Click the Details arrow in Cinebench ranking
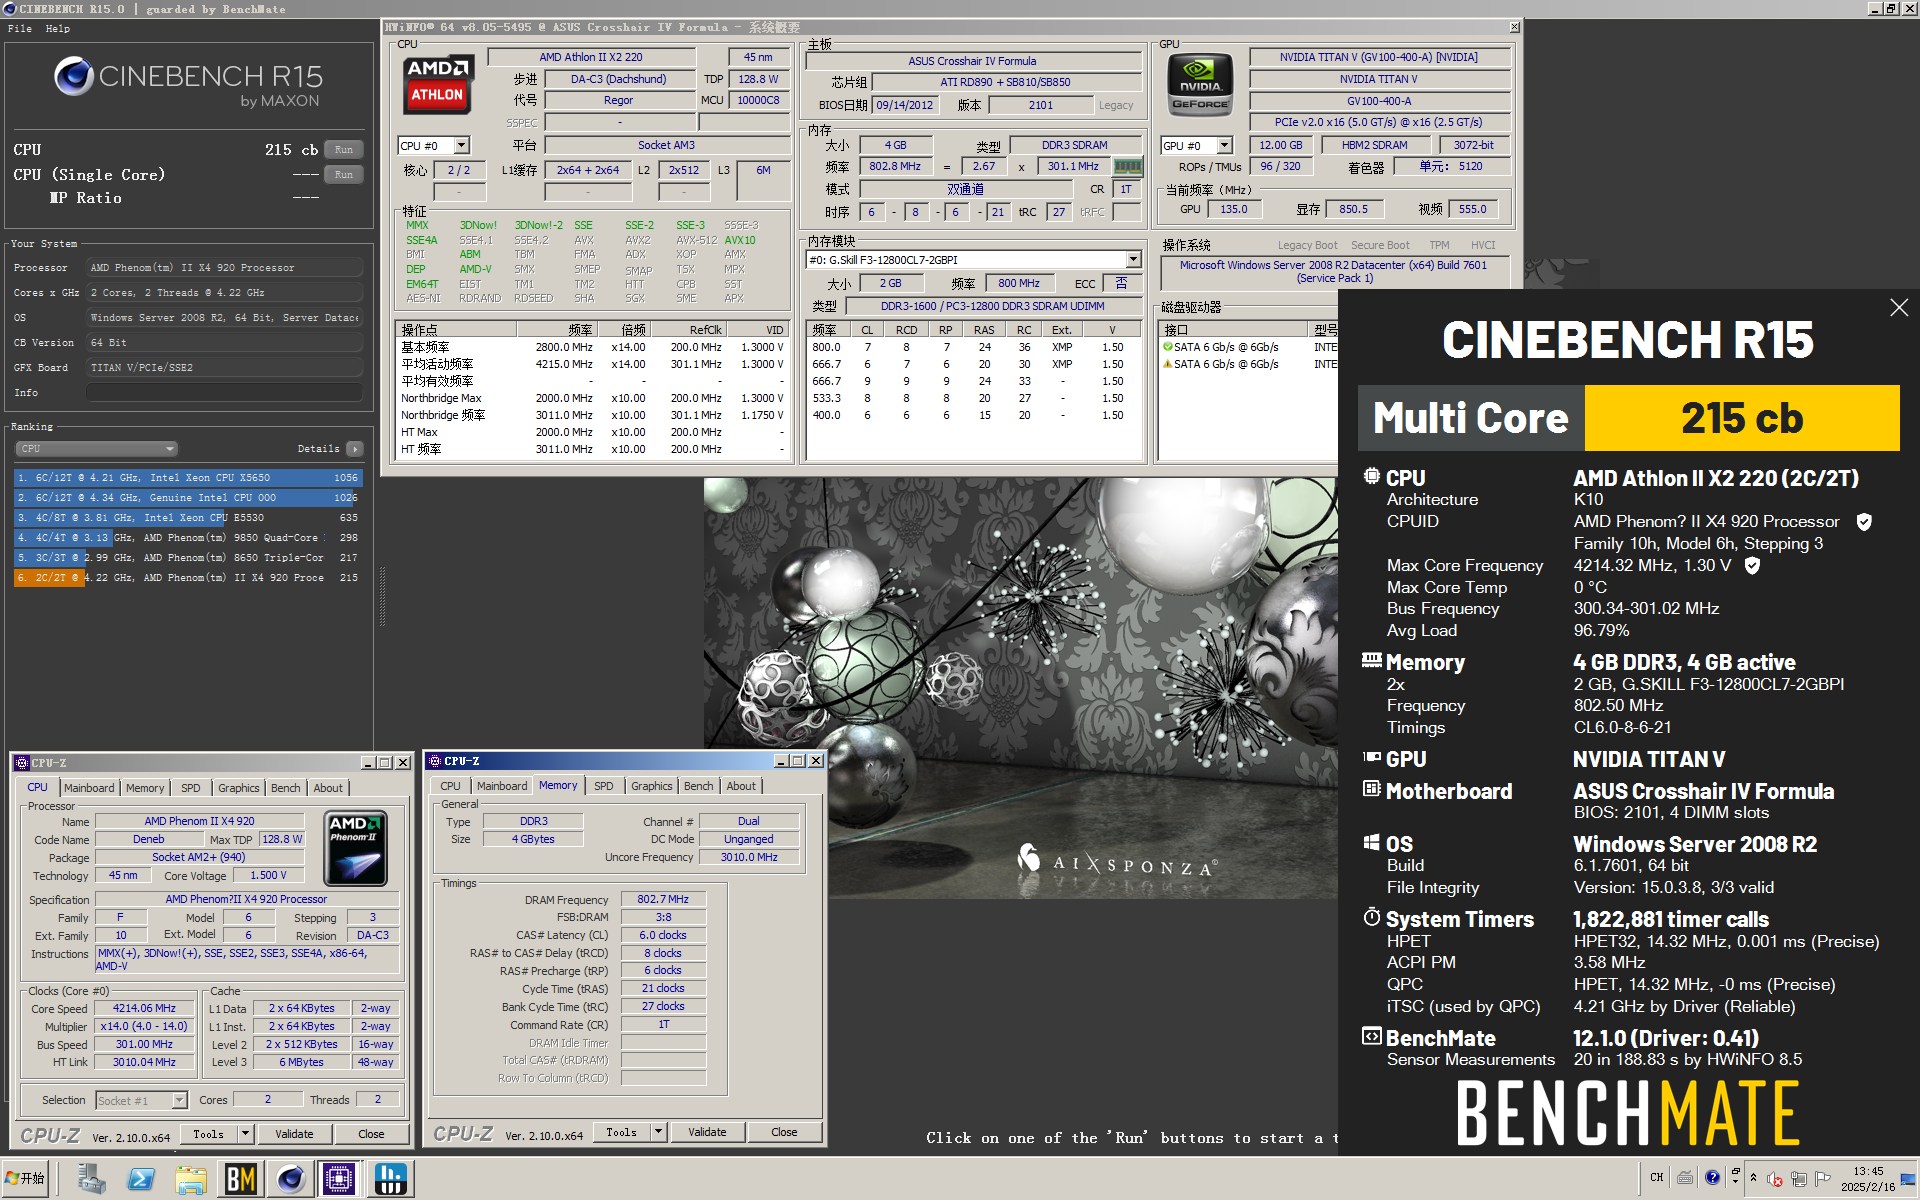The height and width of the screenshot is (1200, 1920). (355, 449)
